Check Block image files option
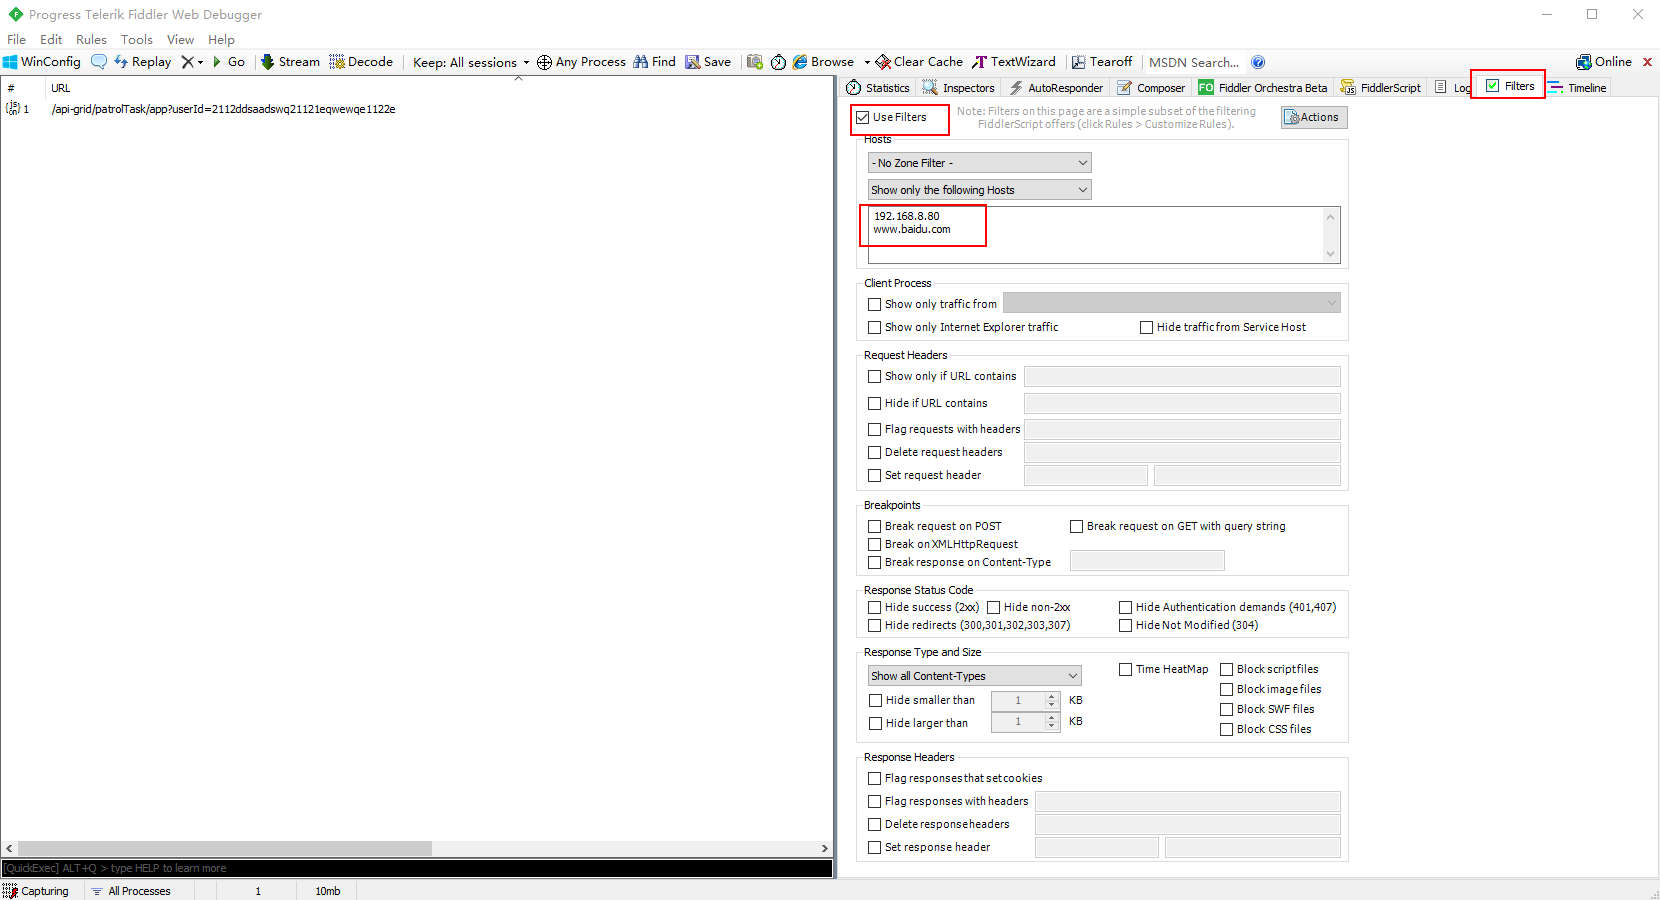This screenshot has height=900, width=1660. [x=1227, y=689]
